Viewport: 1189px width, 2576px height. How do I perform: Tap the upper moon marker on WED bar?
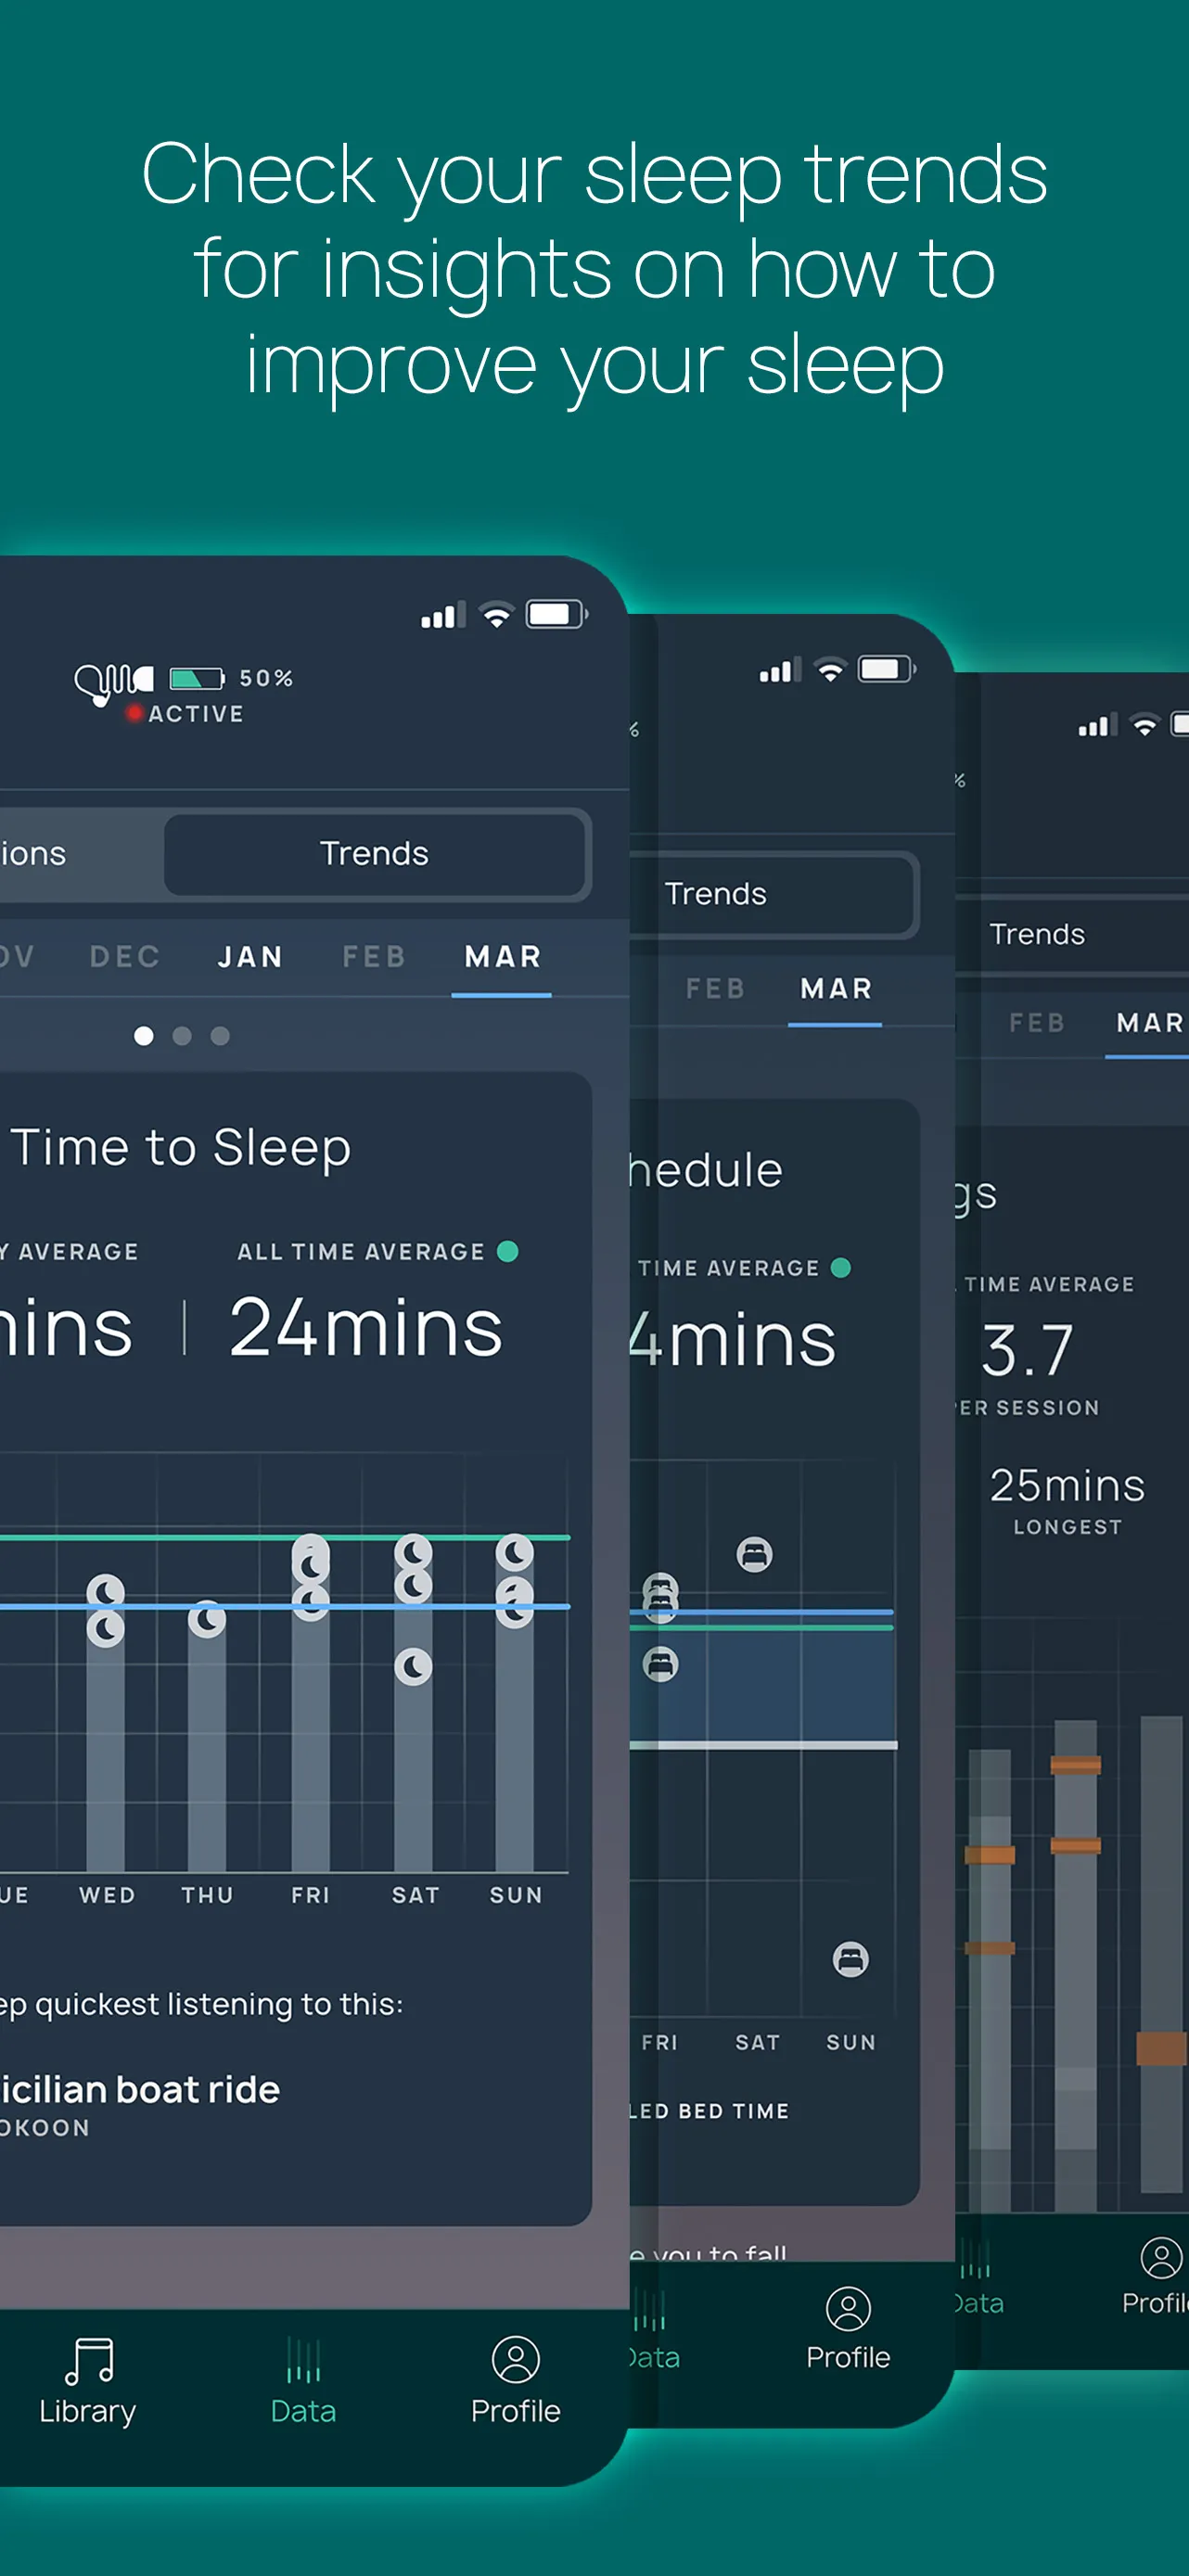click(x=106, y=1592)
